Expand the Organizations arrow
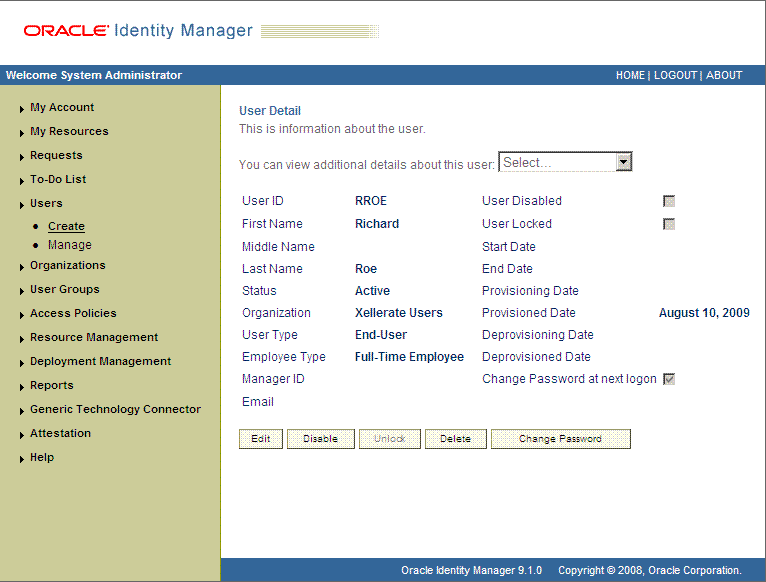The height and width of the screenshot is (582, 766). click(x=21, y=267)
